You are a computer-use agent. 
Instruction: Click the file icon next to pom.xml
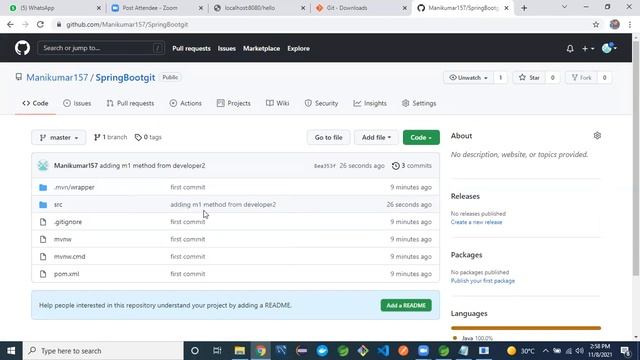tap(43, 274)
